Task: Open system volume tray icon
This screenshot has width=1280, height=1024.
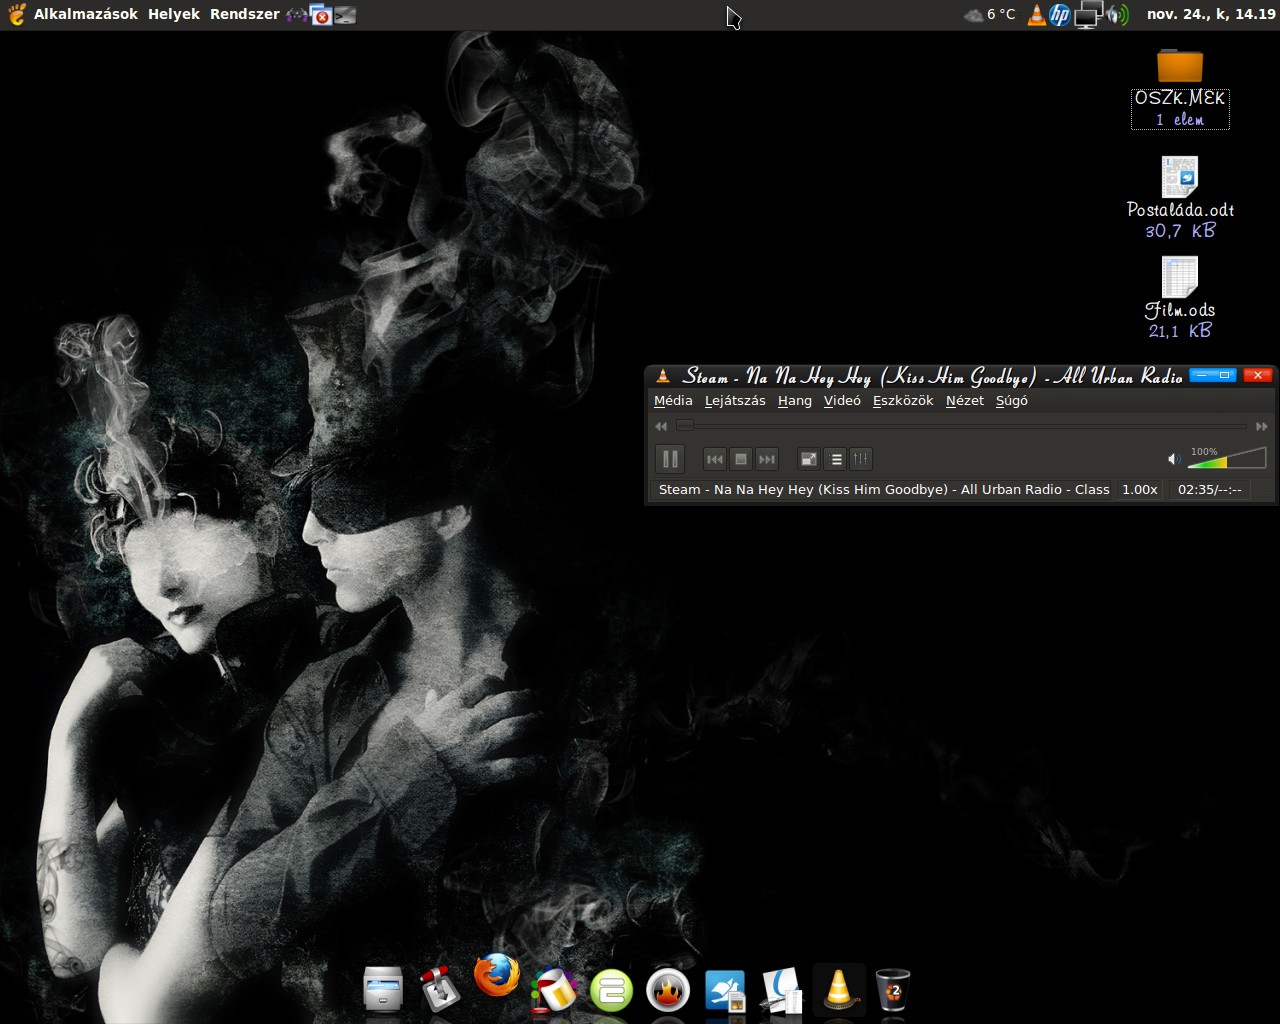Action: click(x=1118, y=14)
